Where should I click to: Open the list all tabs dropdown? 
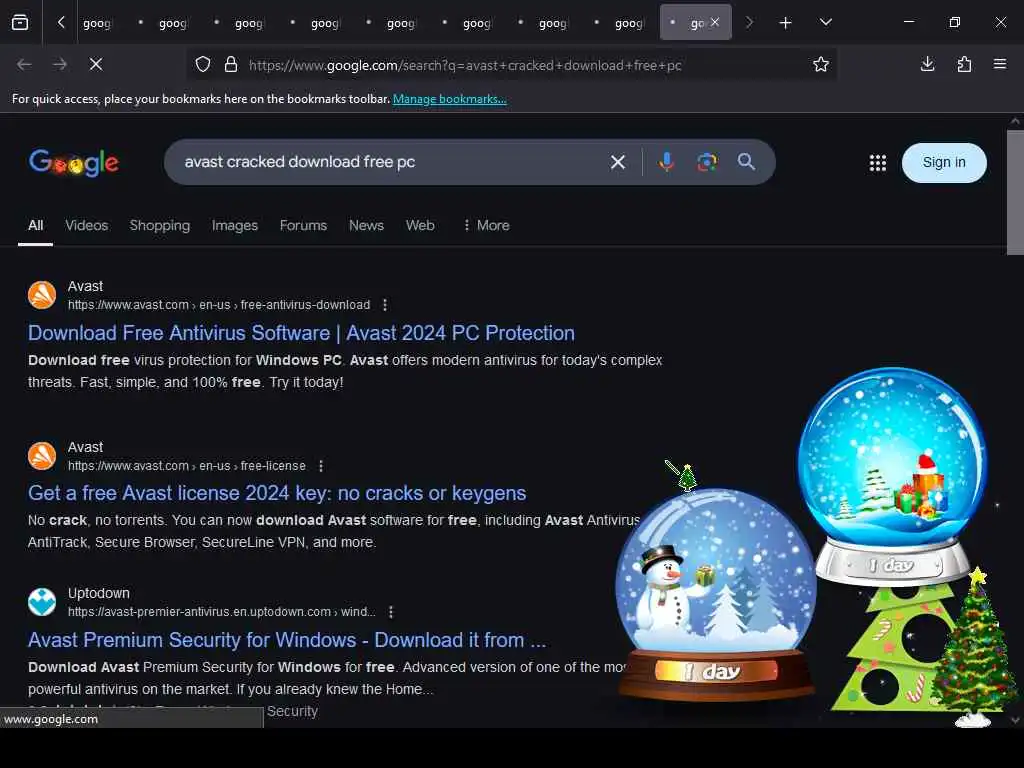click(825, 22)
